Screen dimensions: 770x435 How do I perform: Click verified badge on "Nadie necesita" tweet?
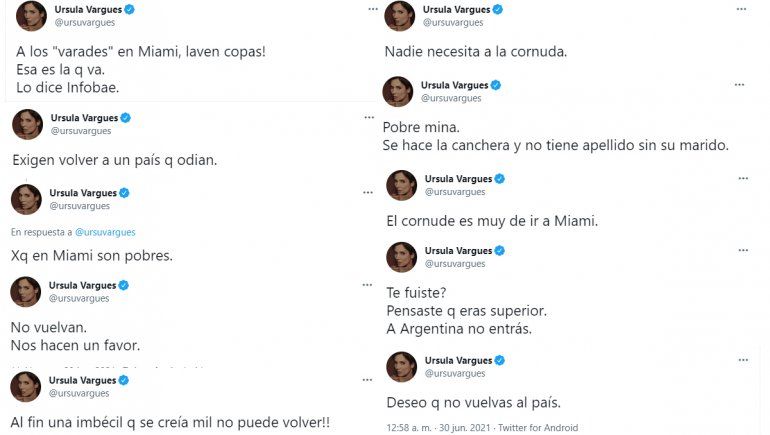point(498,9)
